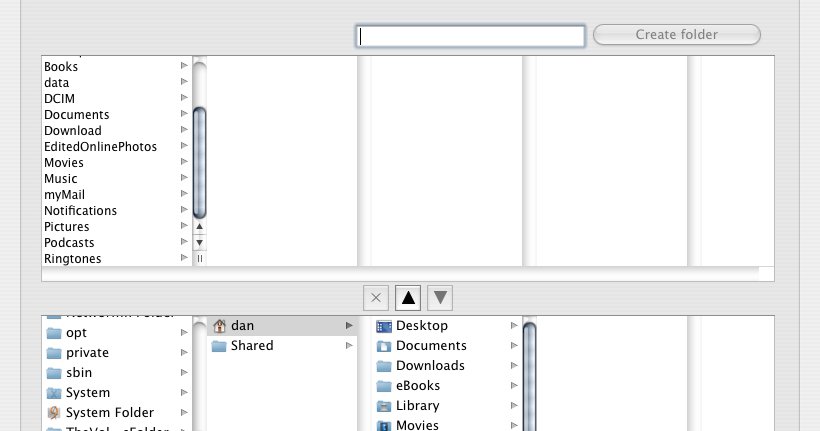Select the dan row text
This screenshot has height=431, width=820.
tap(242, 325)
